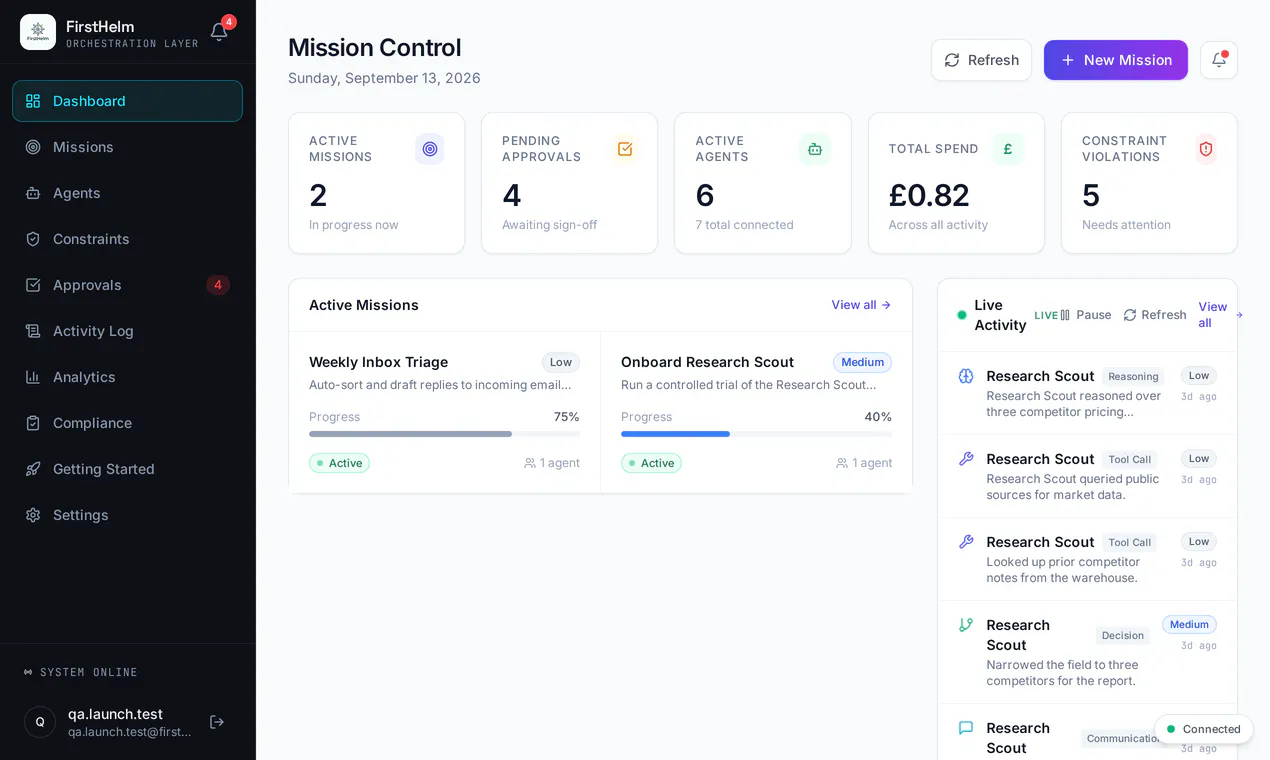This screenshot has height=760, width=1270.
Task: Click the System Online status icon
Action: pyautogui.click(x=28, y=672)
